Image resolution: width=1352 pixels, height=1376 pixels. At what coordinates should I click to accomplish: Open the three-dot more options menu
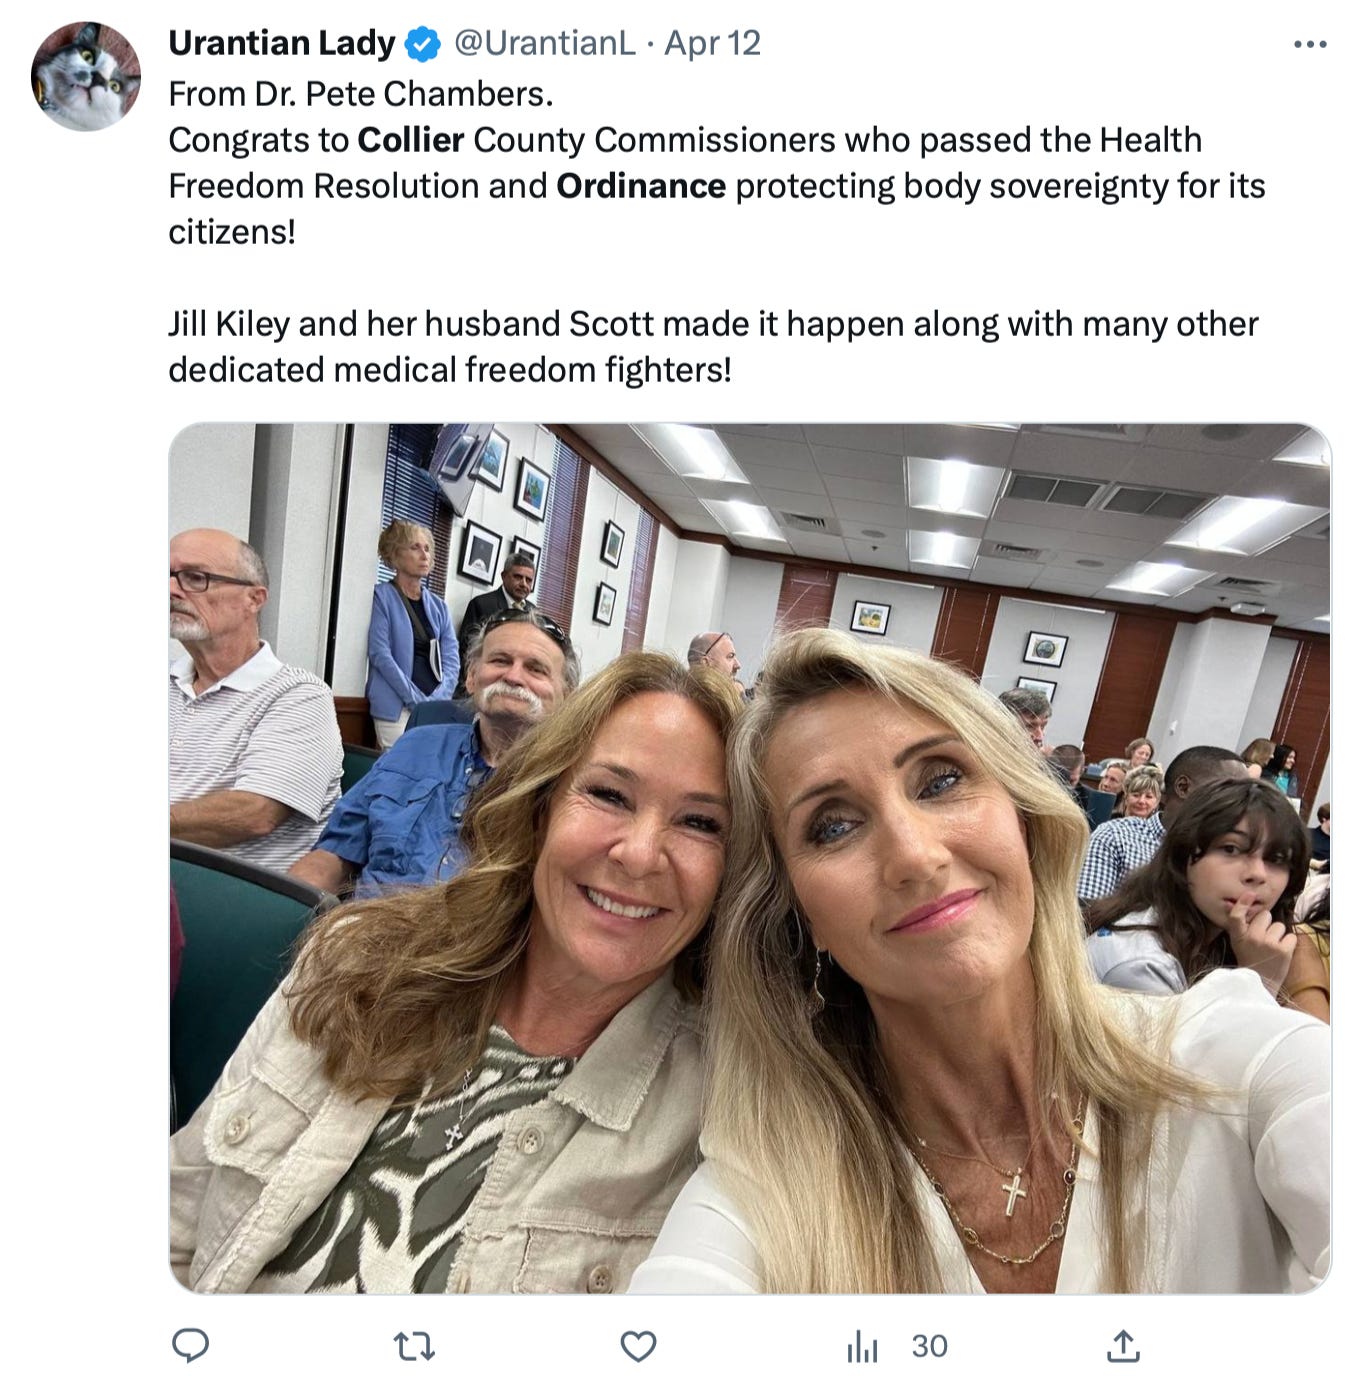[x=1309, y=45]
